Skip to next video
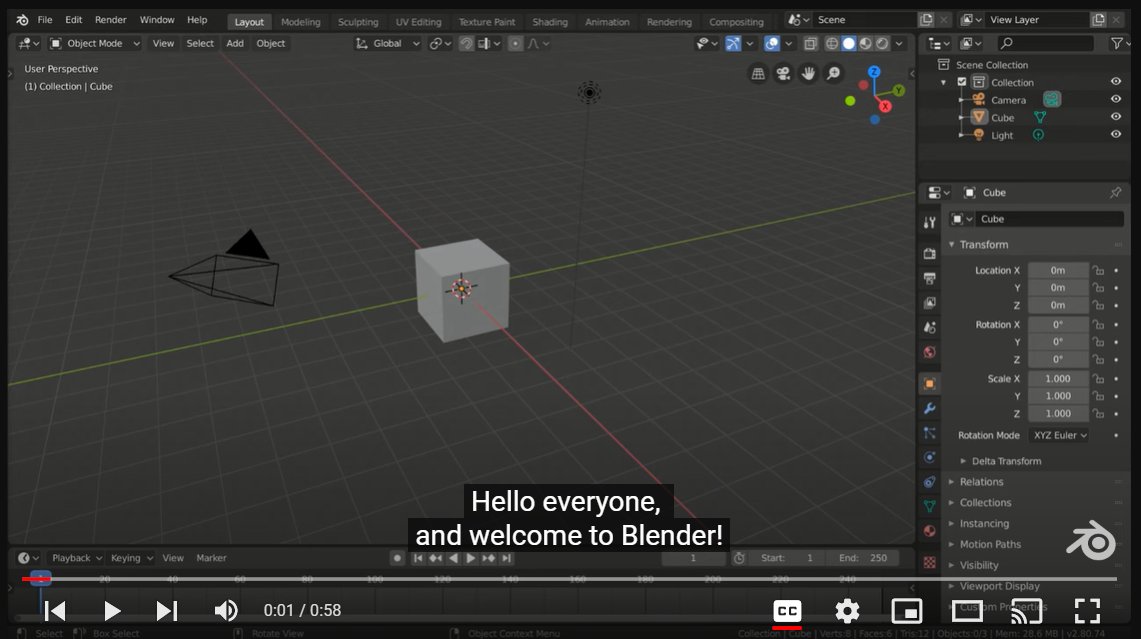Viewport: 1141px width, 639px height. (167, 611)
